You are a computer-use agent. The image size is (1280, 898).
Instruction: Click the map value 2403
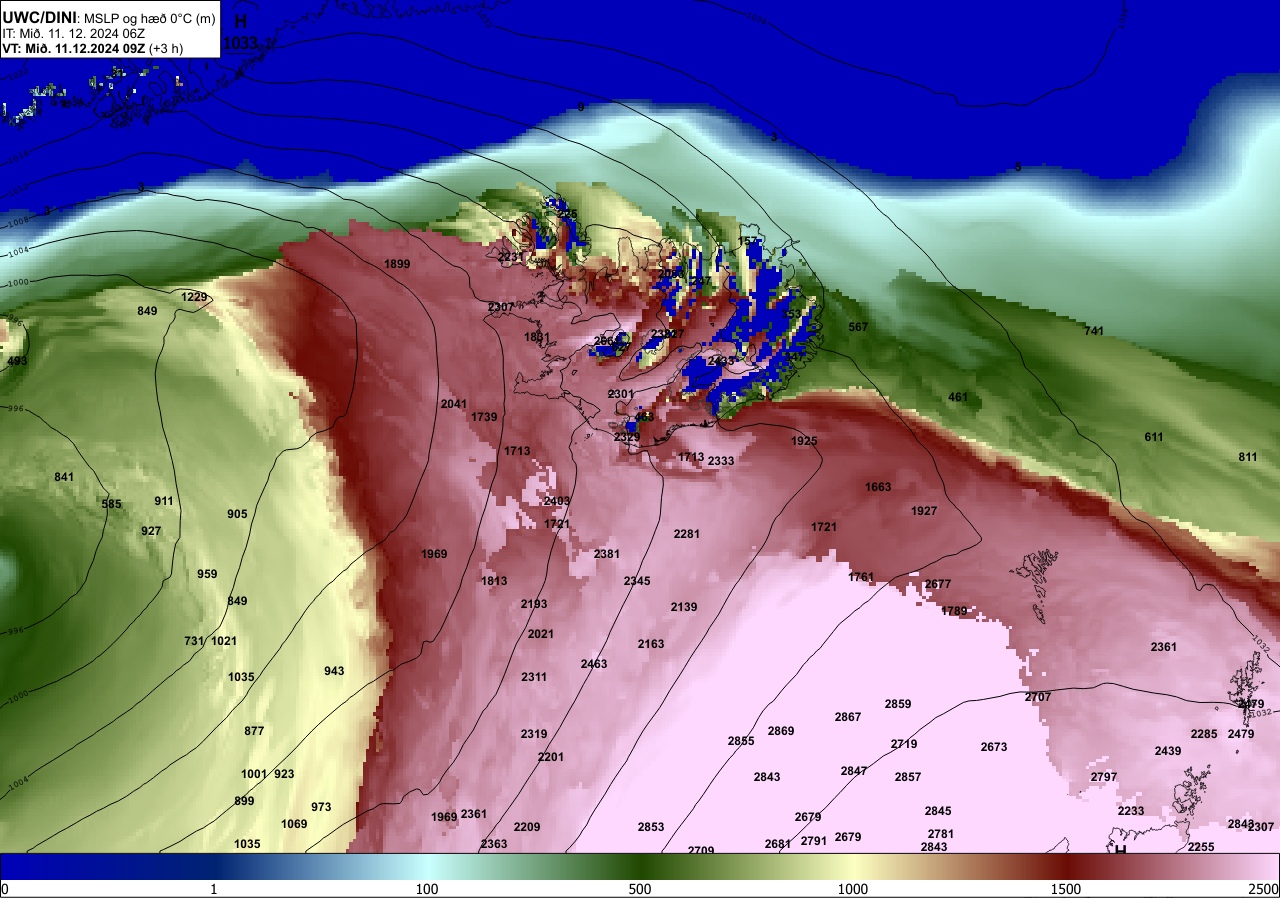tap(557, 501)
